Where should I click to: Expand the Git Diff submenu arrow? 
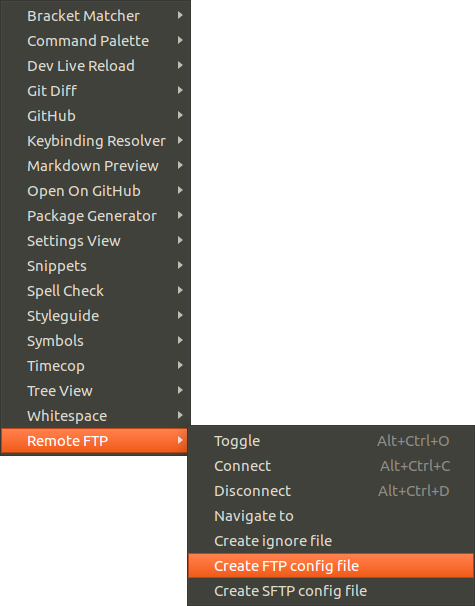(180, 90)
